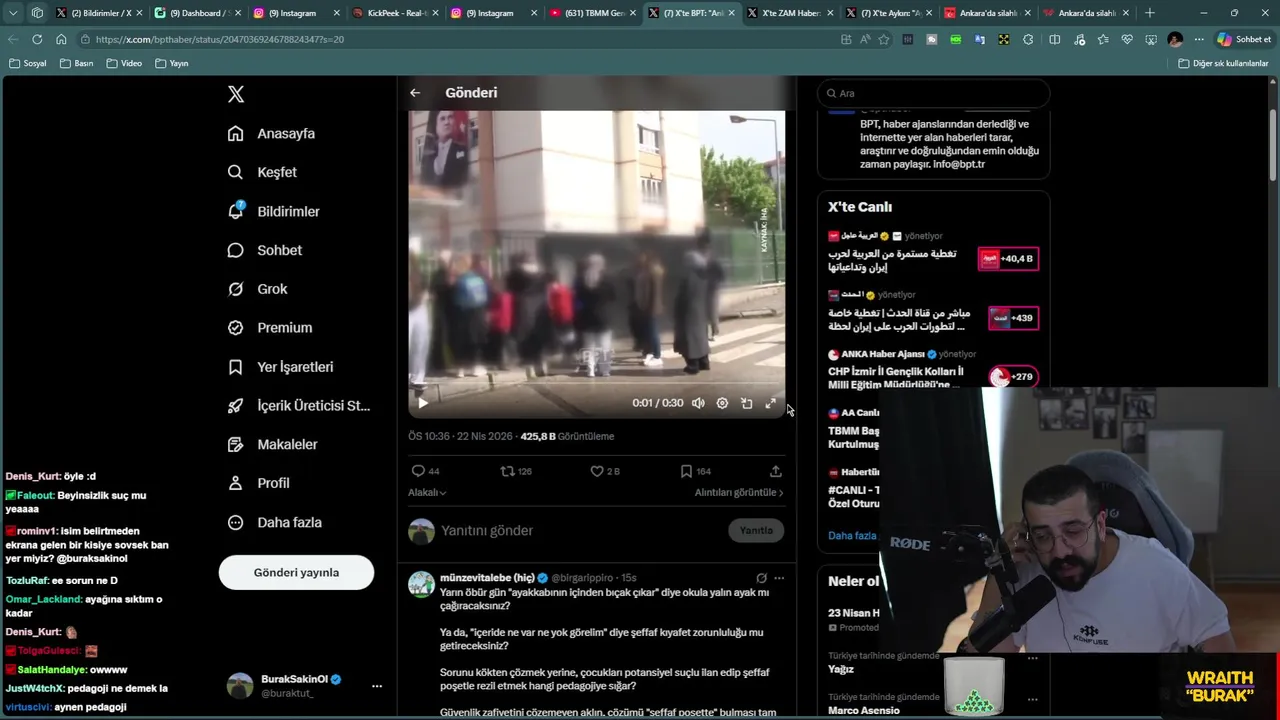Open Sosyal bookmarks folder
The height and width of the screenshot is (720, 1280).
click(28, 63)
